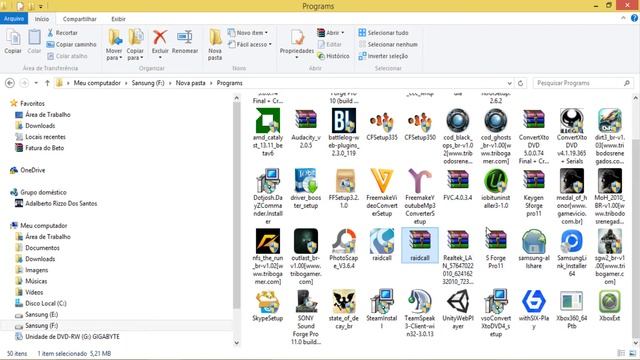Expand the Abrir dropdown in ribbon
Screen dimensions: 640x360
(331, 33)
